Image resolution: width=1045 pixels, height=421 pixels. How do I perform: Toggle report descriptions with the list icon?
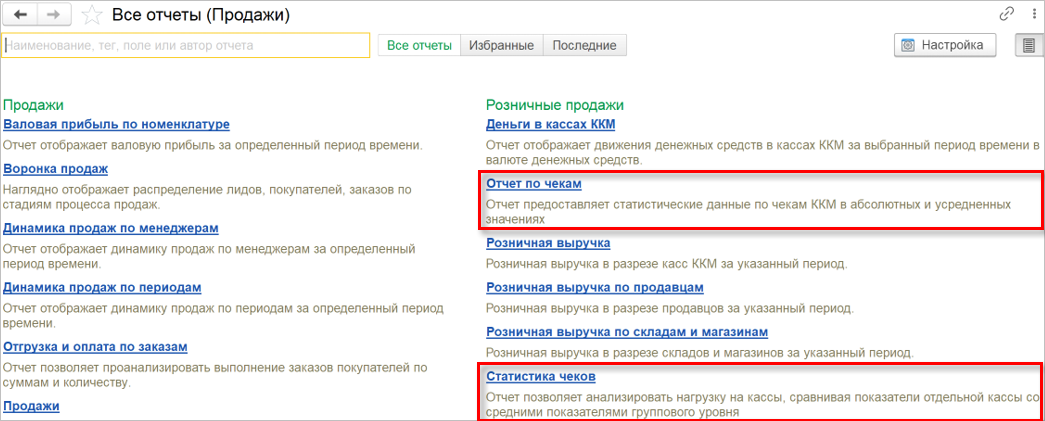pos(1029,45)
